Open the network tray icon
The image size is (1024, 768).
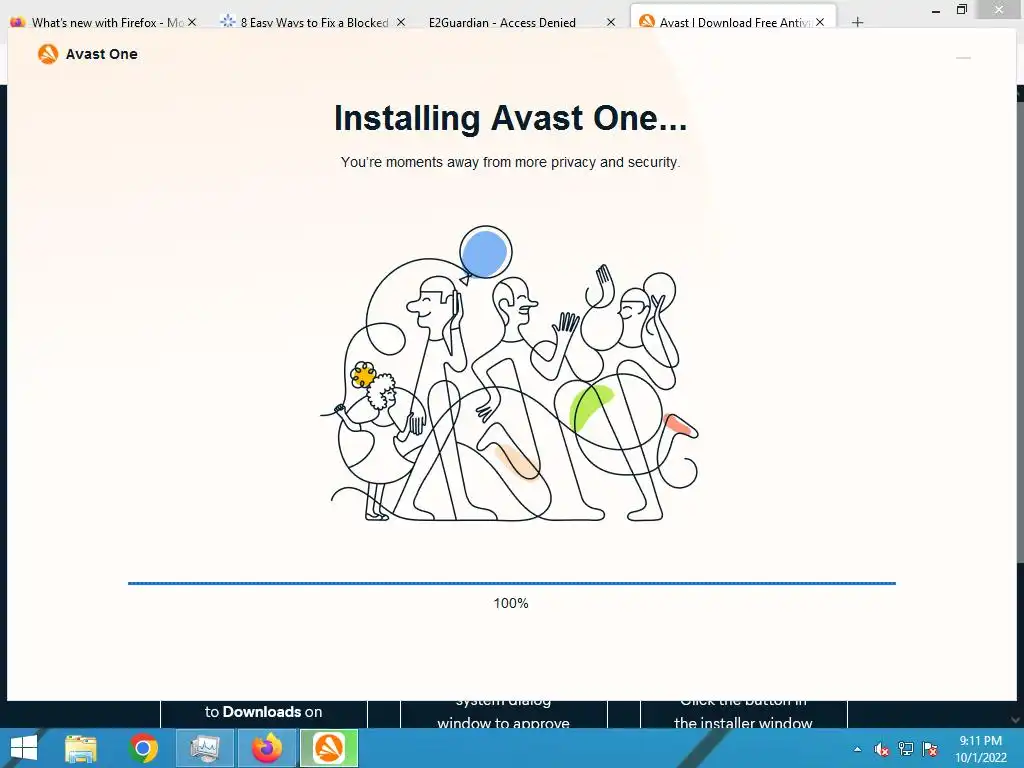pyautogui.click(x=906, y=749)
